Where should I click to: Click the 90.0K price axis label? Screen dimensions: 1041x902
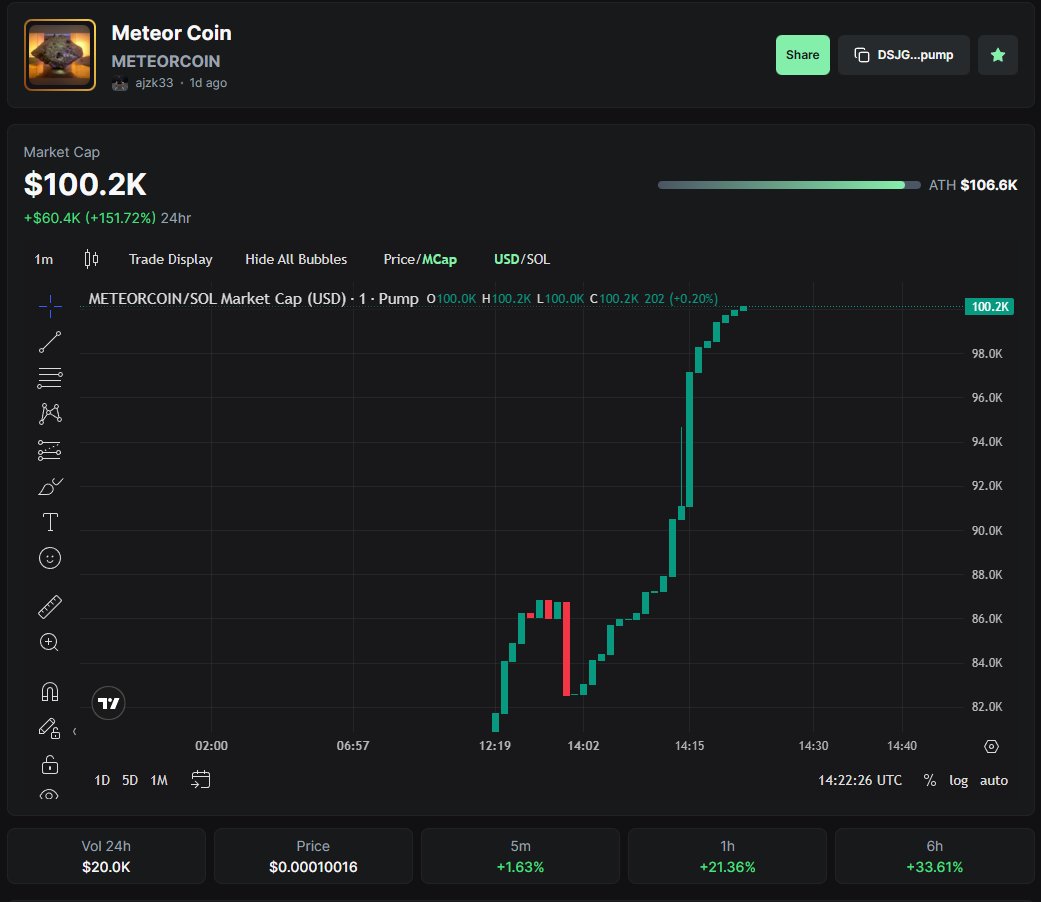[x=987, y=530]
